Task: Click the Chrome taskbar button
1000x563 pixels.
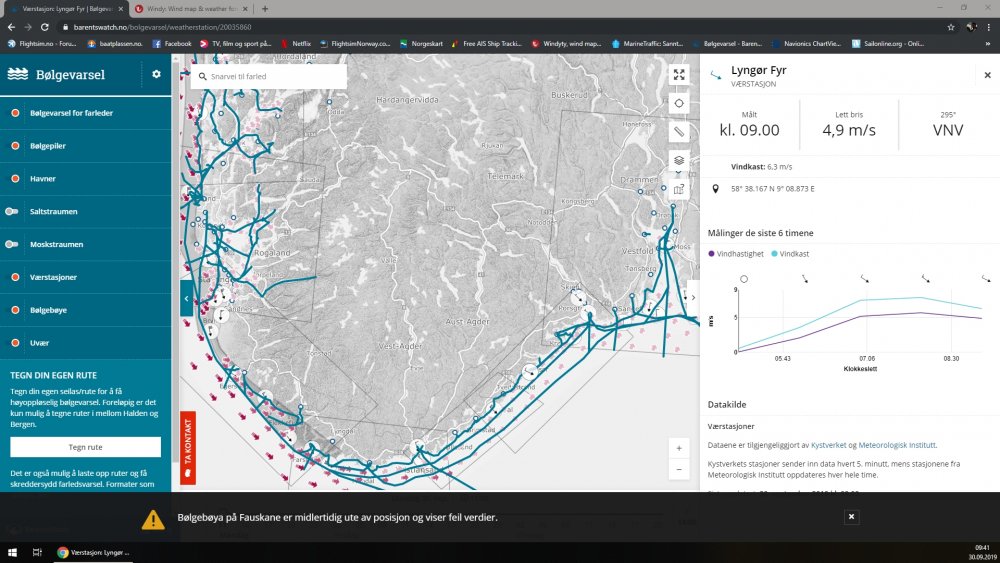Action: click(x=94, y=552)
